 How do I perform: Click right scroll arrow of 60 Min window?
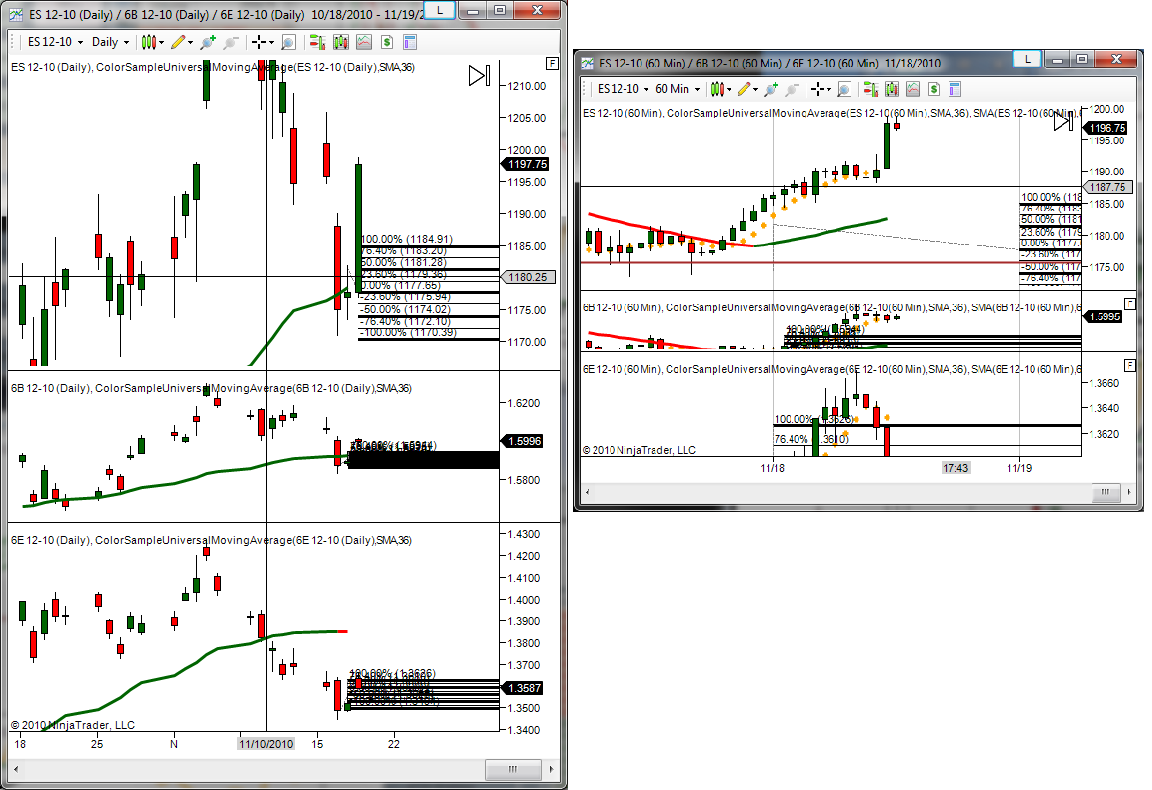(1130, 492)
